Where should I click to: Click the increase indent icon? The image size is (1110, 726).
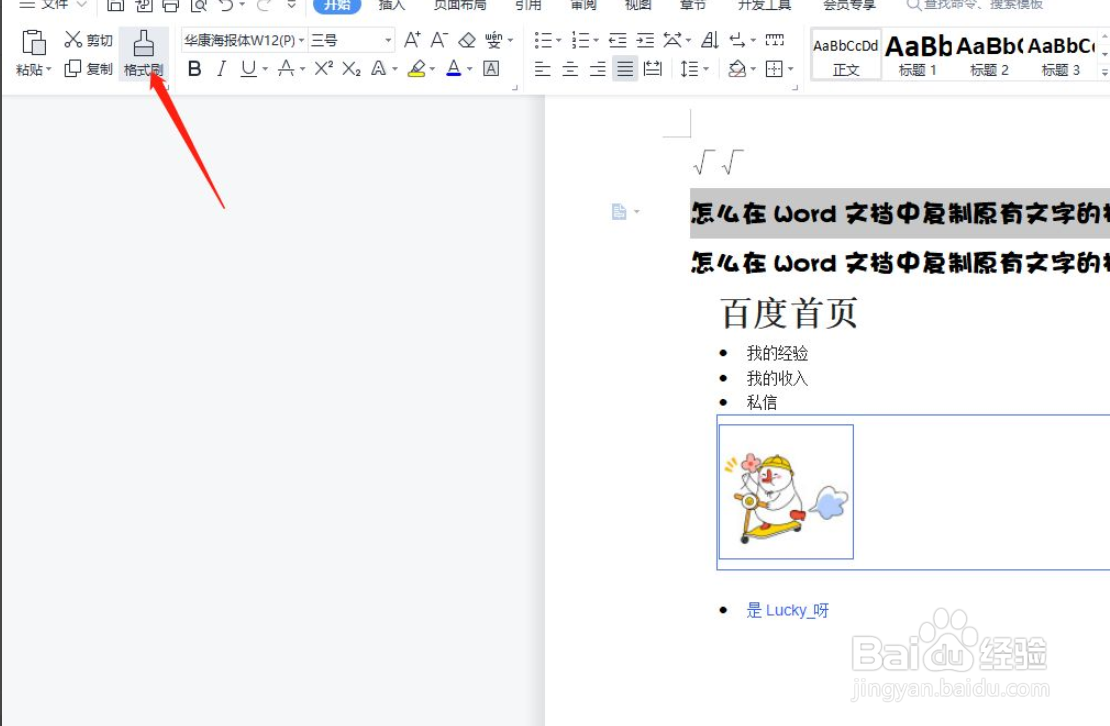(645, 40)
